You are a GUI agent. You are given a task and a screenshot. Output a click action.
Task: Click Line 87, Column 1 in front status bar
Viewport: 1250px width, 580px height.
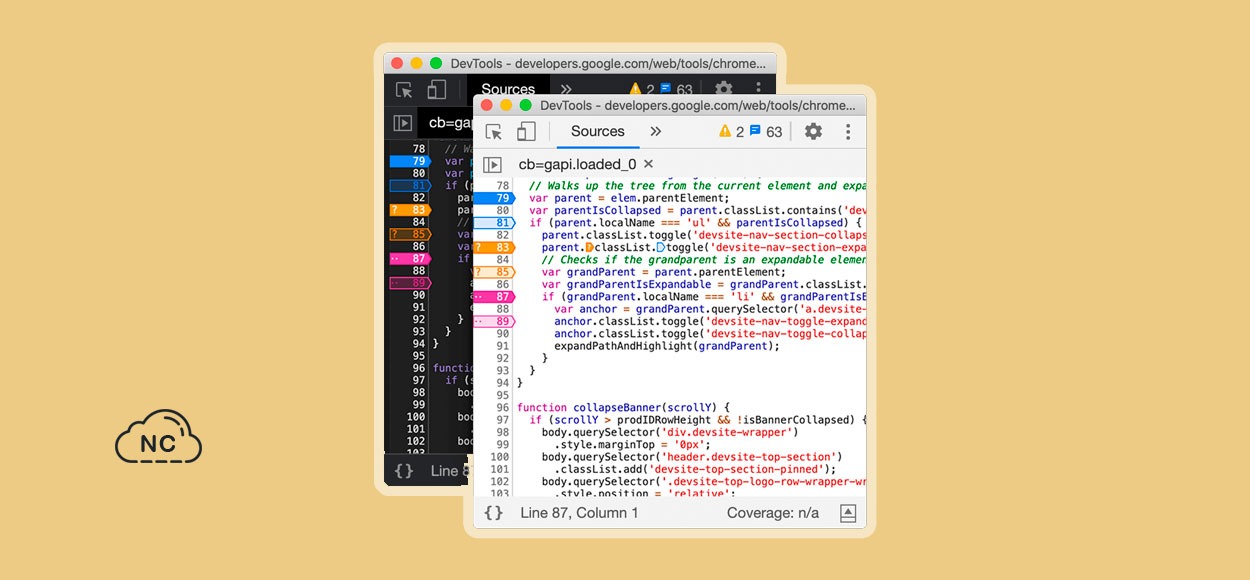click(580, 513)
